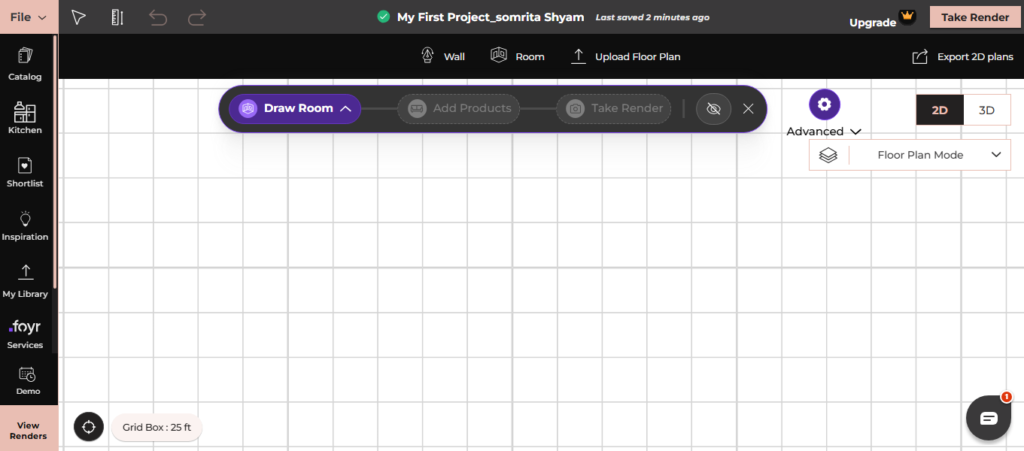Screen dimensions: 1024x451
Task: Open the chat support bubble
Action: pos(989,418)
